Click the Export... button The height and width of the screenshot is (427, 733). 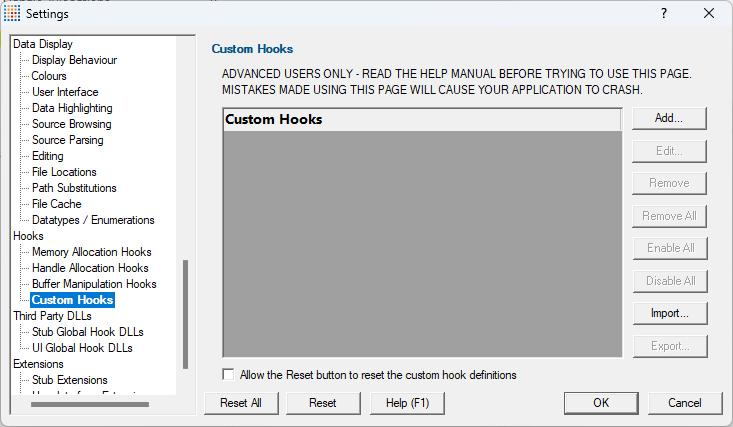pyautogui.click(x=670, y=346)
